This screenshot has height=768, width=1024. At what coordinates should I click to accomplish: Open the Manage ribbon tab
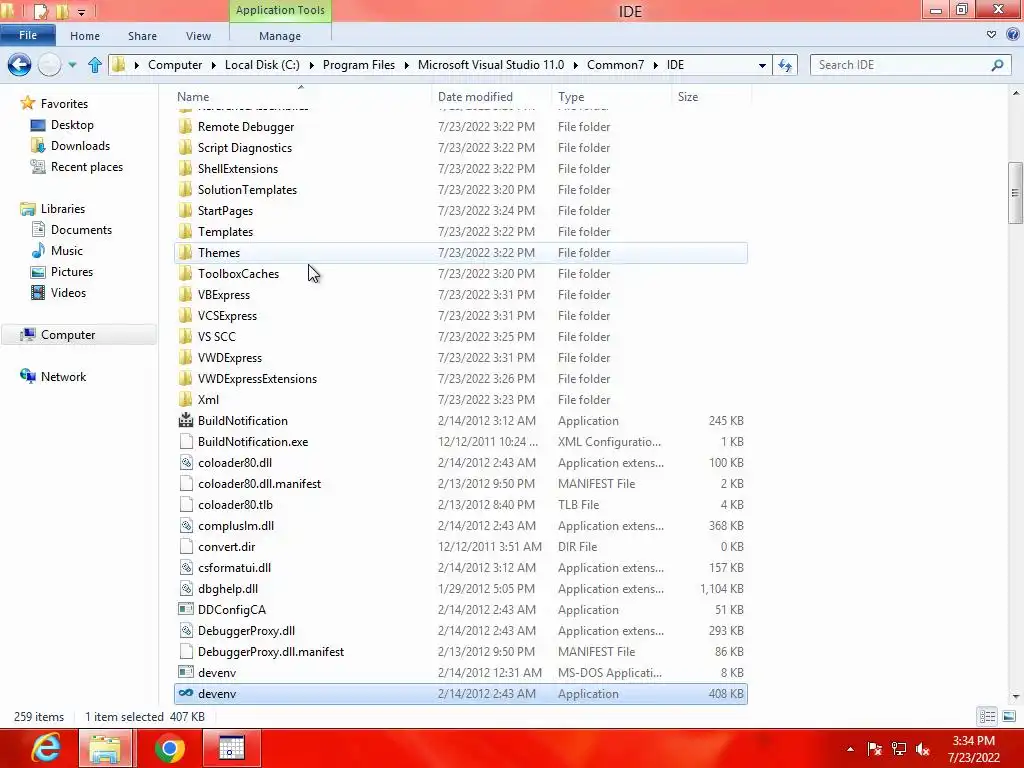tap(280, 36)
